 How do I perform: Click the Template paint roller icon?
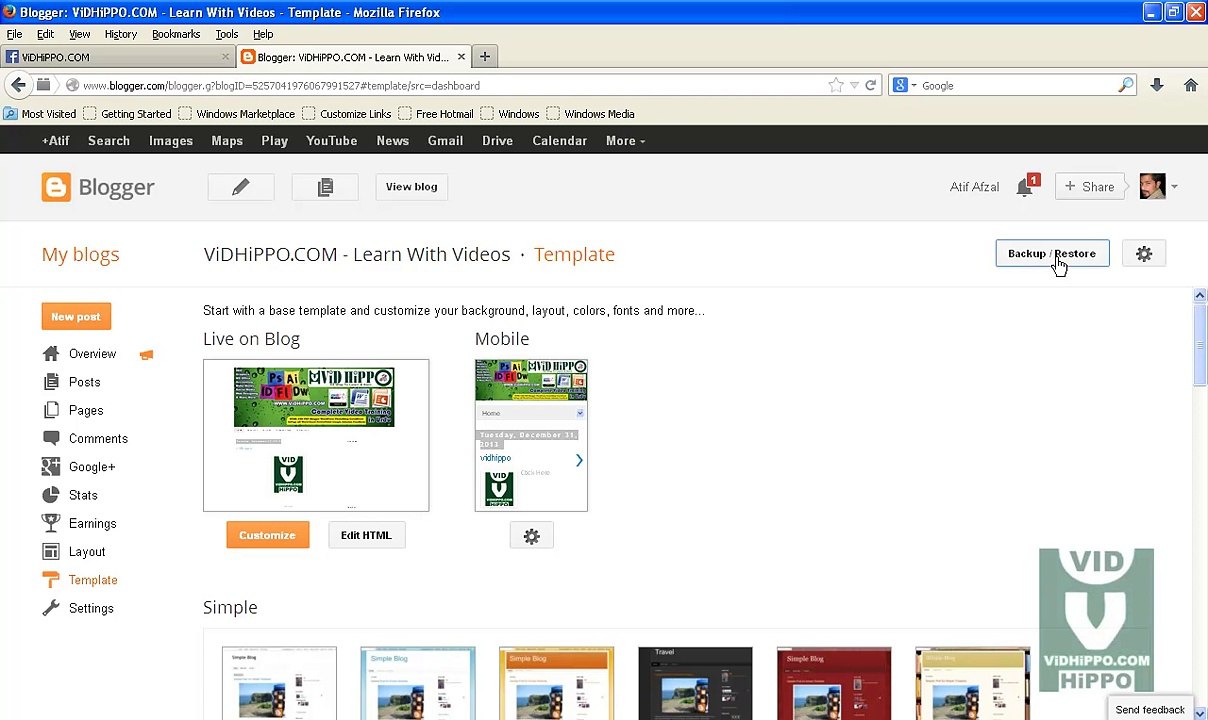tap(51, 580)
